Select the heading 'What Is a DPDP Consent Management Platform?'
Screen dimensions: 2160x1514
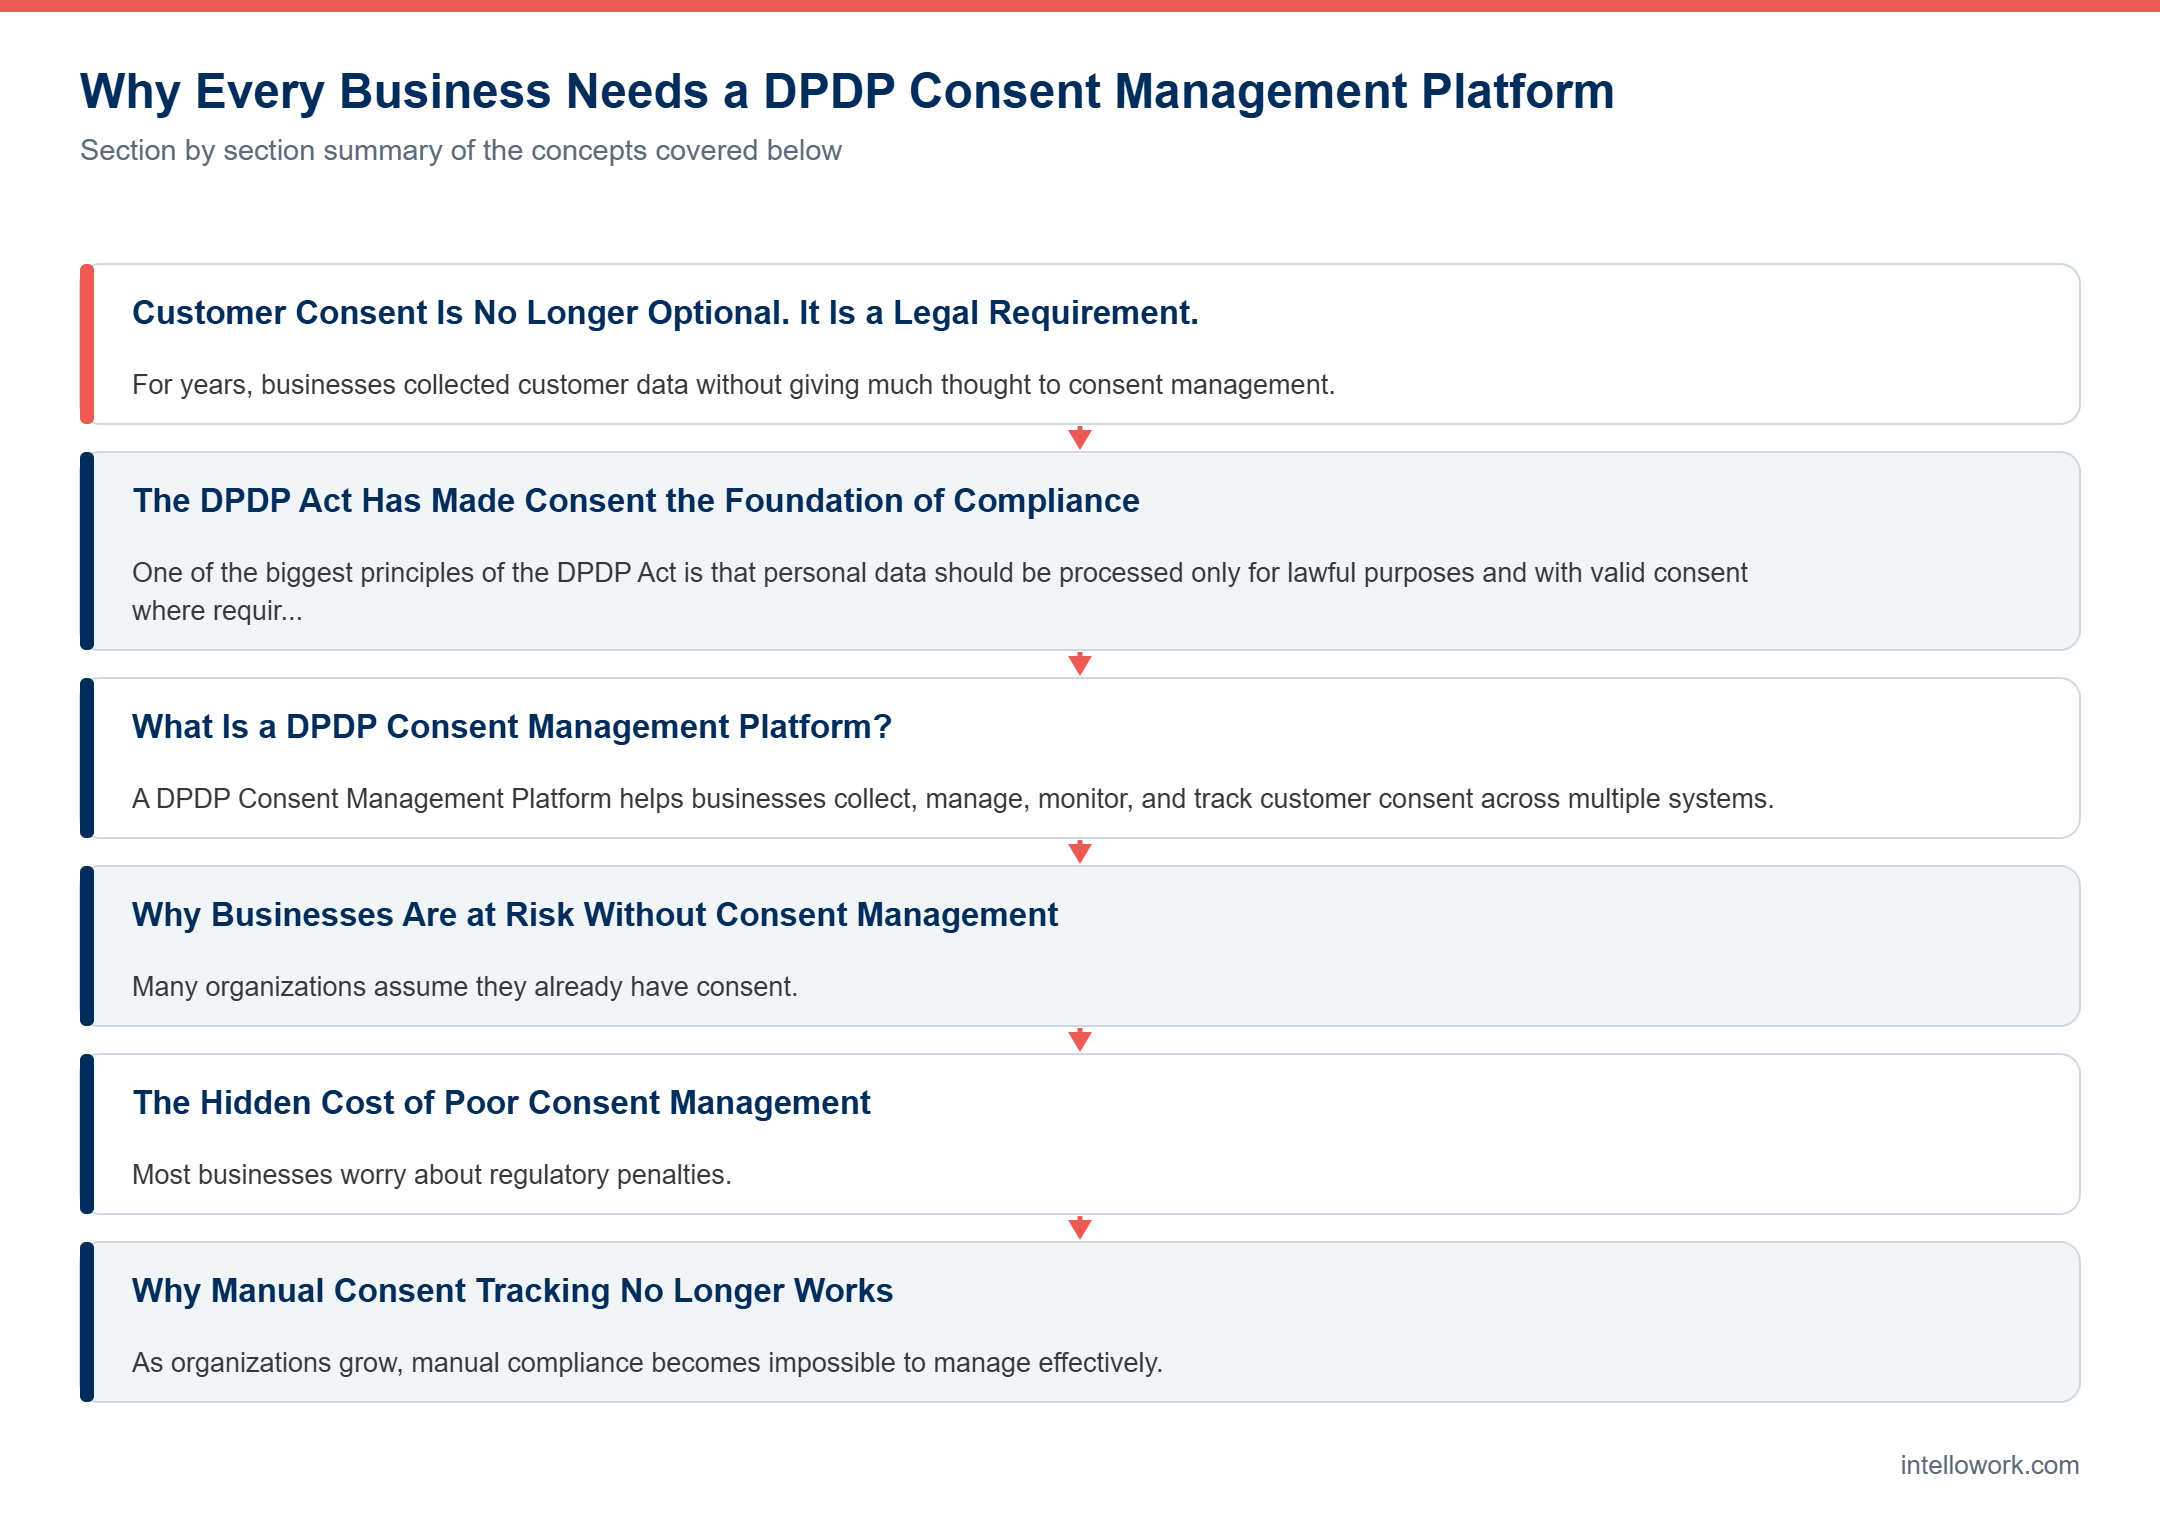click(512, 727)
